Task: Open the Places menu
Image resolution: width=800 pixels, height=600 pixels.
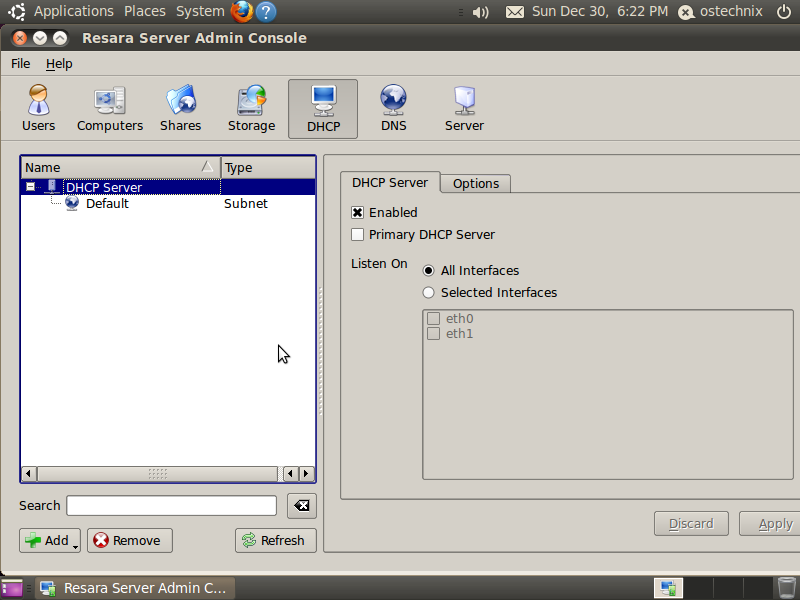Action: 145,11
